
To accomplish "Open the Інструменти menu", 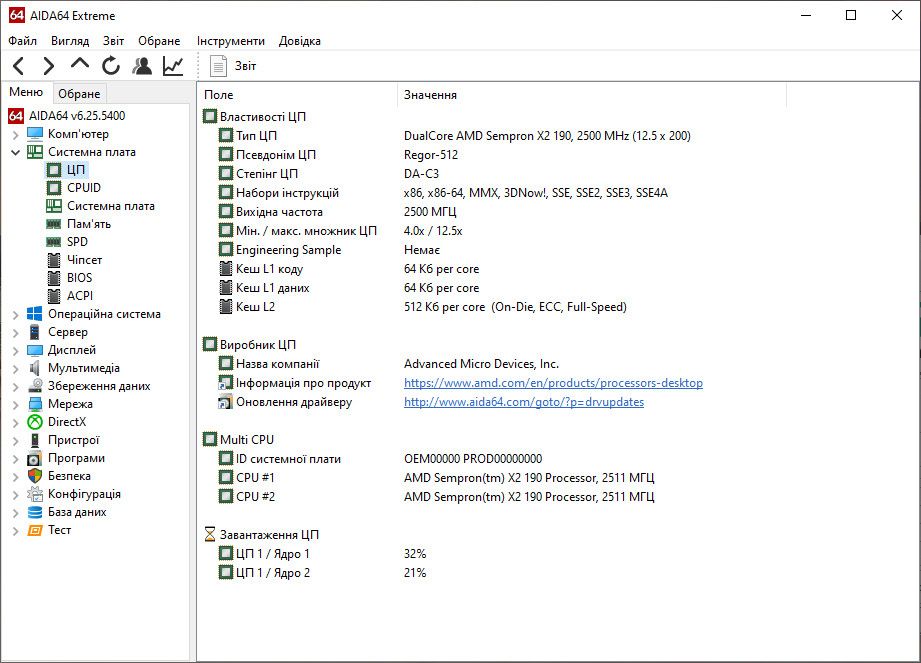I will pos(231,41).
